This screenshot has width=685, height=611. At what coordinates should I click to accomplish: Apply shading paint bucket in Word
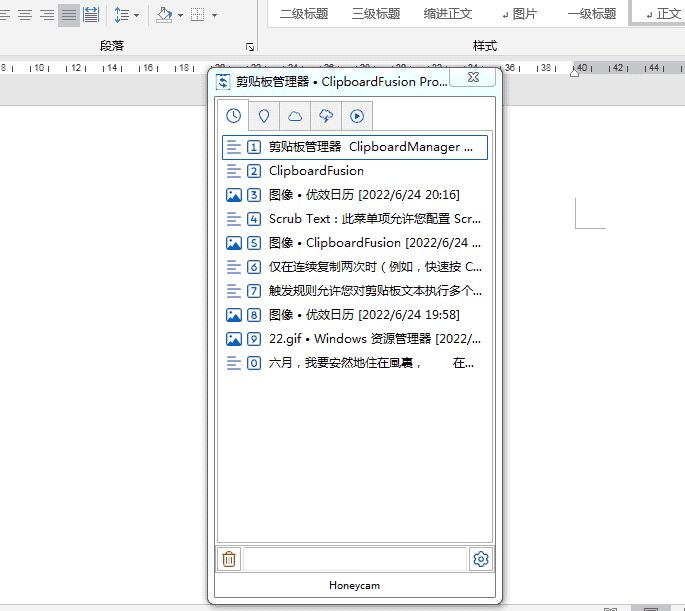click(x=164, y=15)
